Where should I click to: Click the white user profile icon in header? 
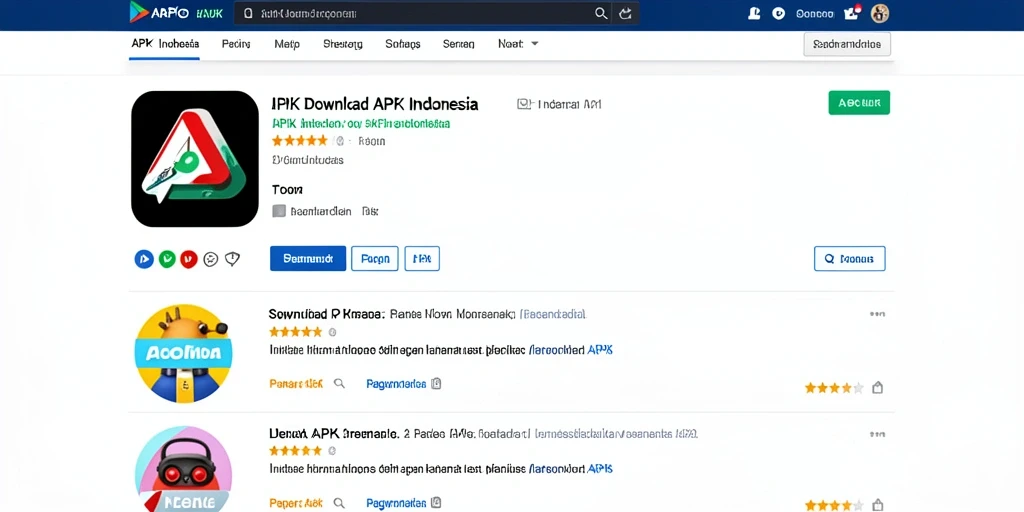[x=754, y=13]
